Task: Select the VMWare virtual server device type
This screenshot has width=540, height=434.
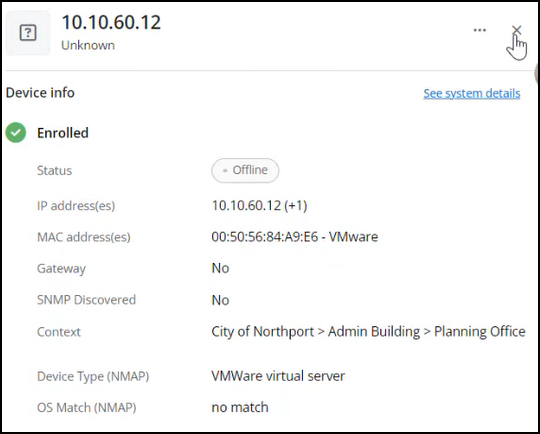Action: click(x=278, y=376)
